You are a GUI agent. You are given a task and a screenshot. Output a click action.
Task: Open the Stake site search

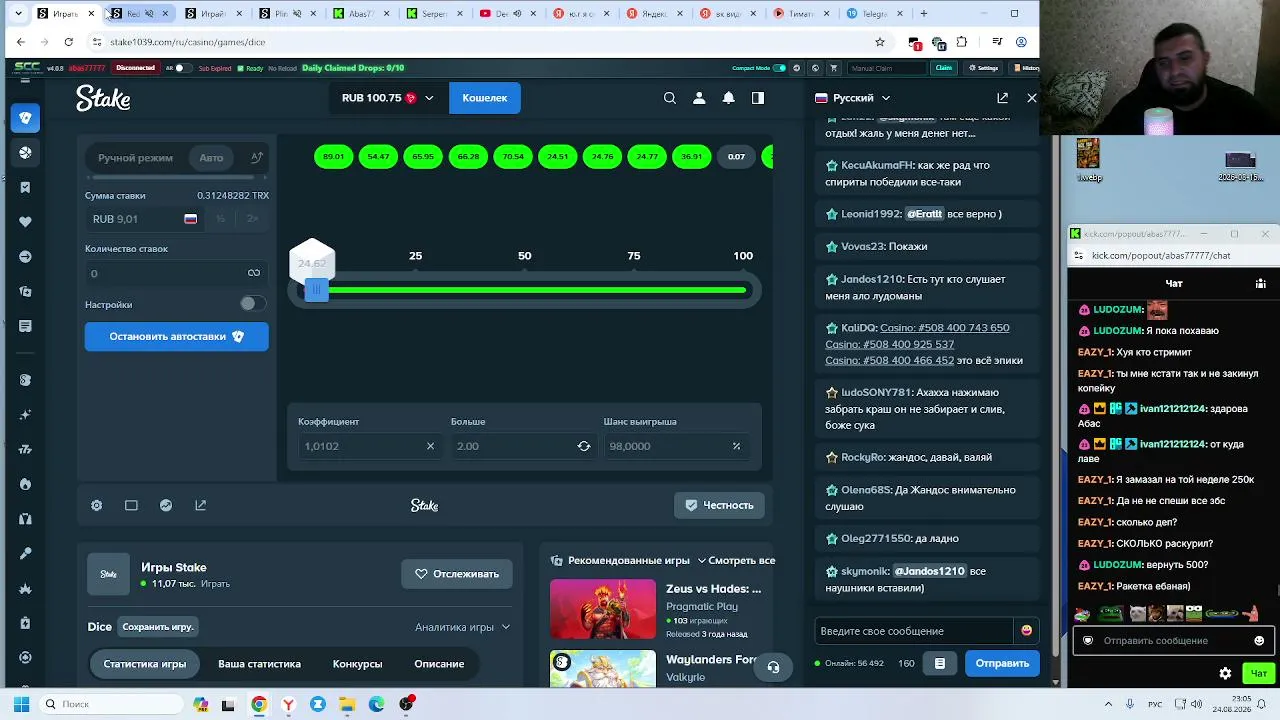670,98
